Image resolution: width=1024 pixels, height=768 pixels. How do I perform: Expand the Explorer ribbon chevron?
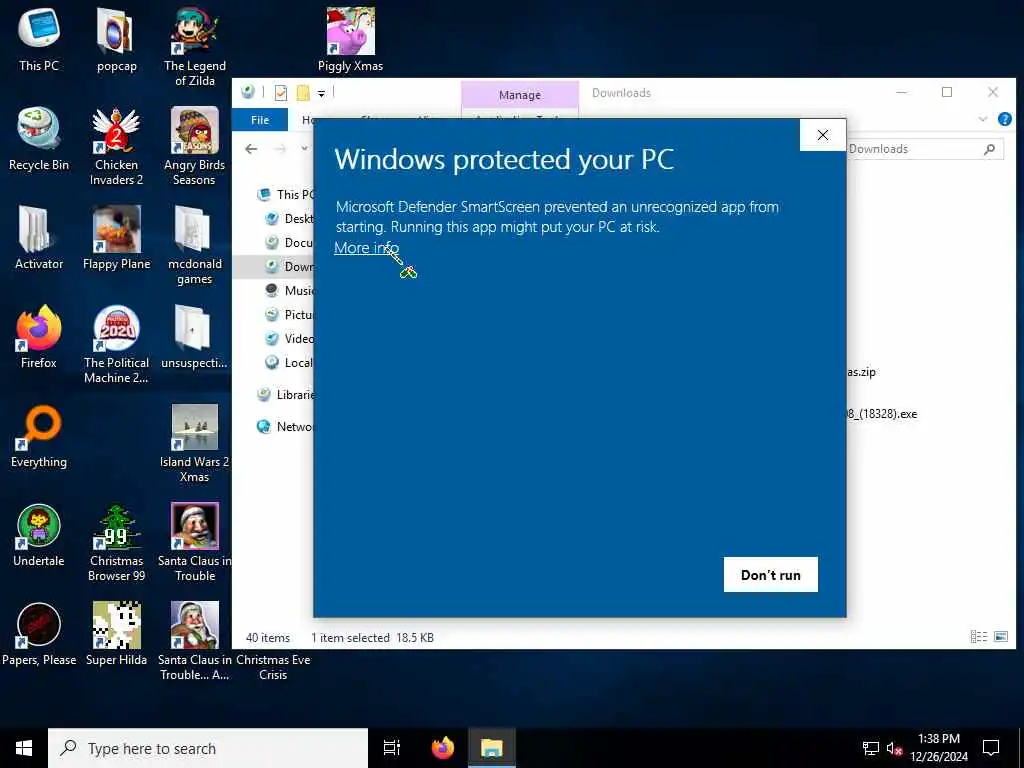click(x=983, y=119)
